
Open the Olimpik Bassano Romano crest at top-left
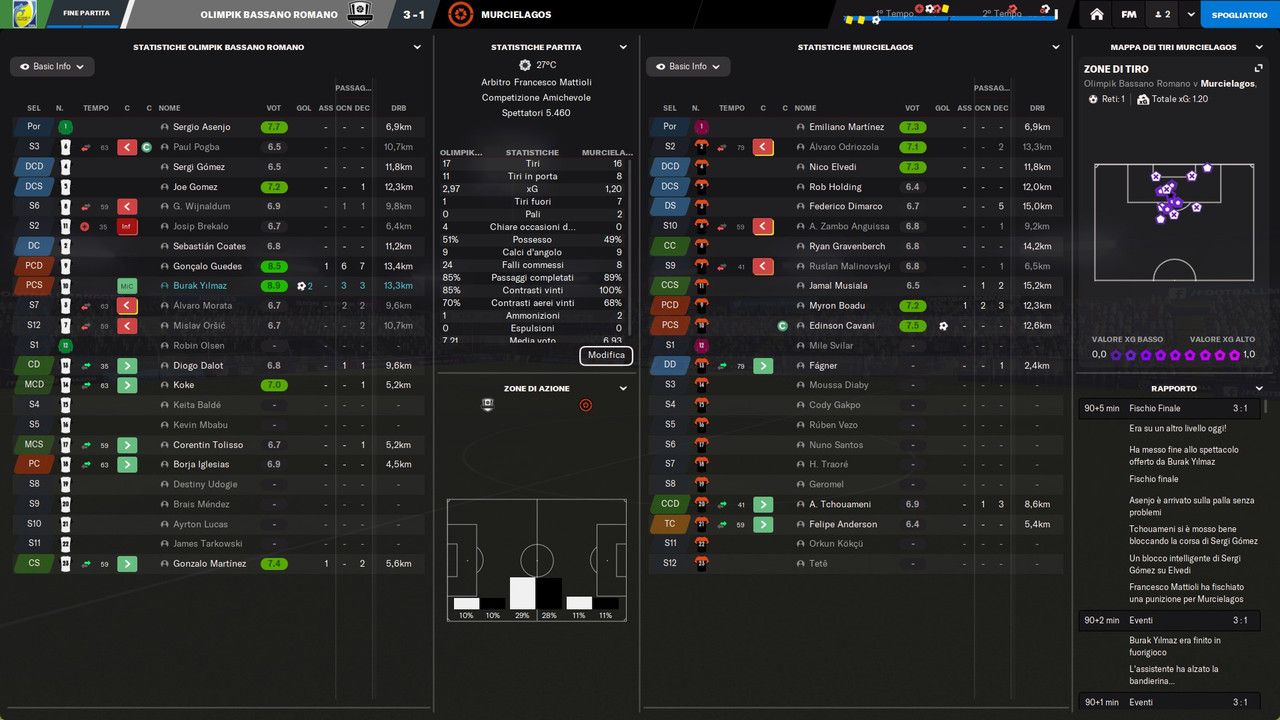[25, 14]
